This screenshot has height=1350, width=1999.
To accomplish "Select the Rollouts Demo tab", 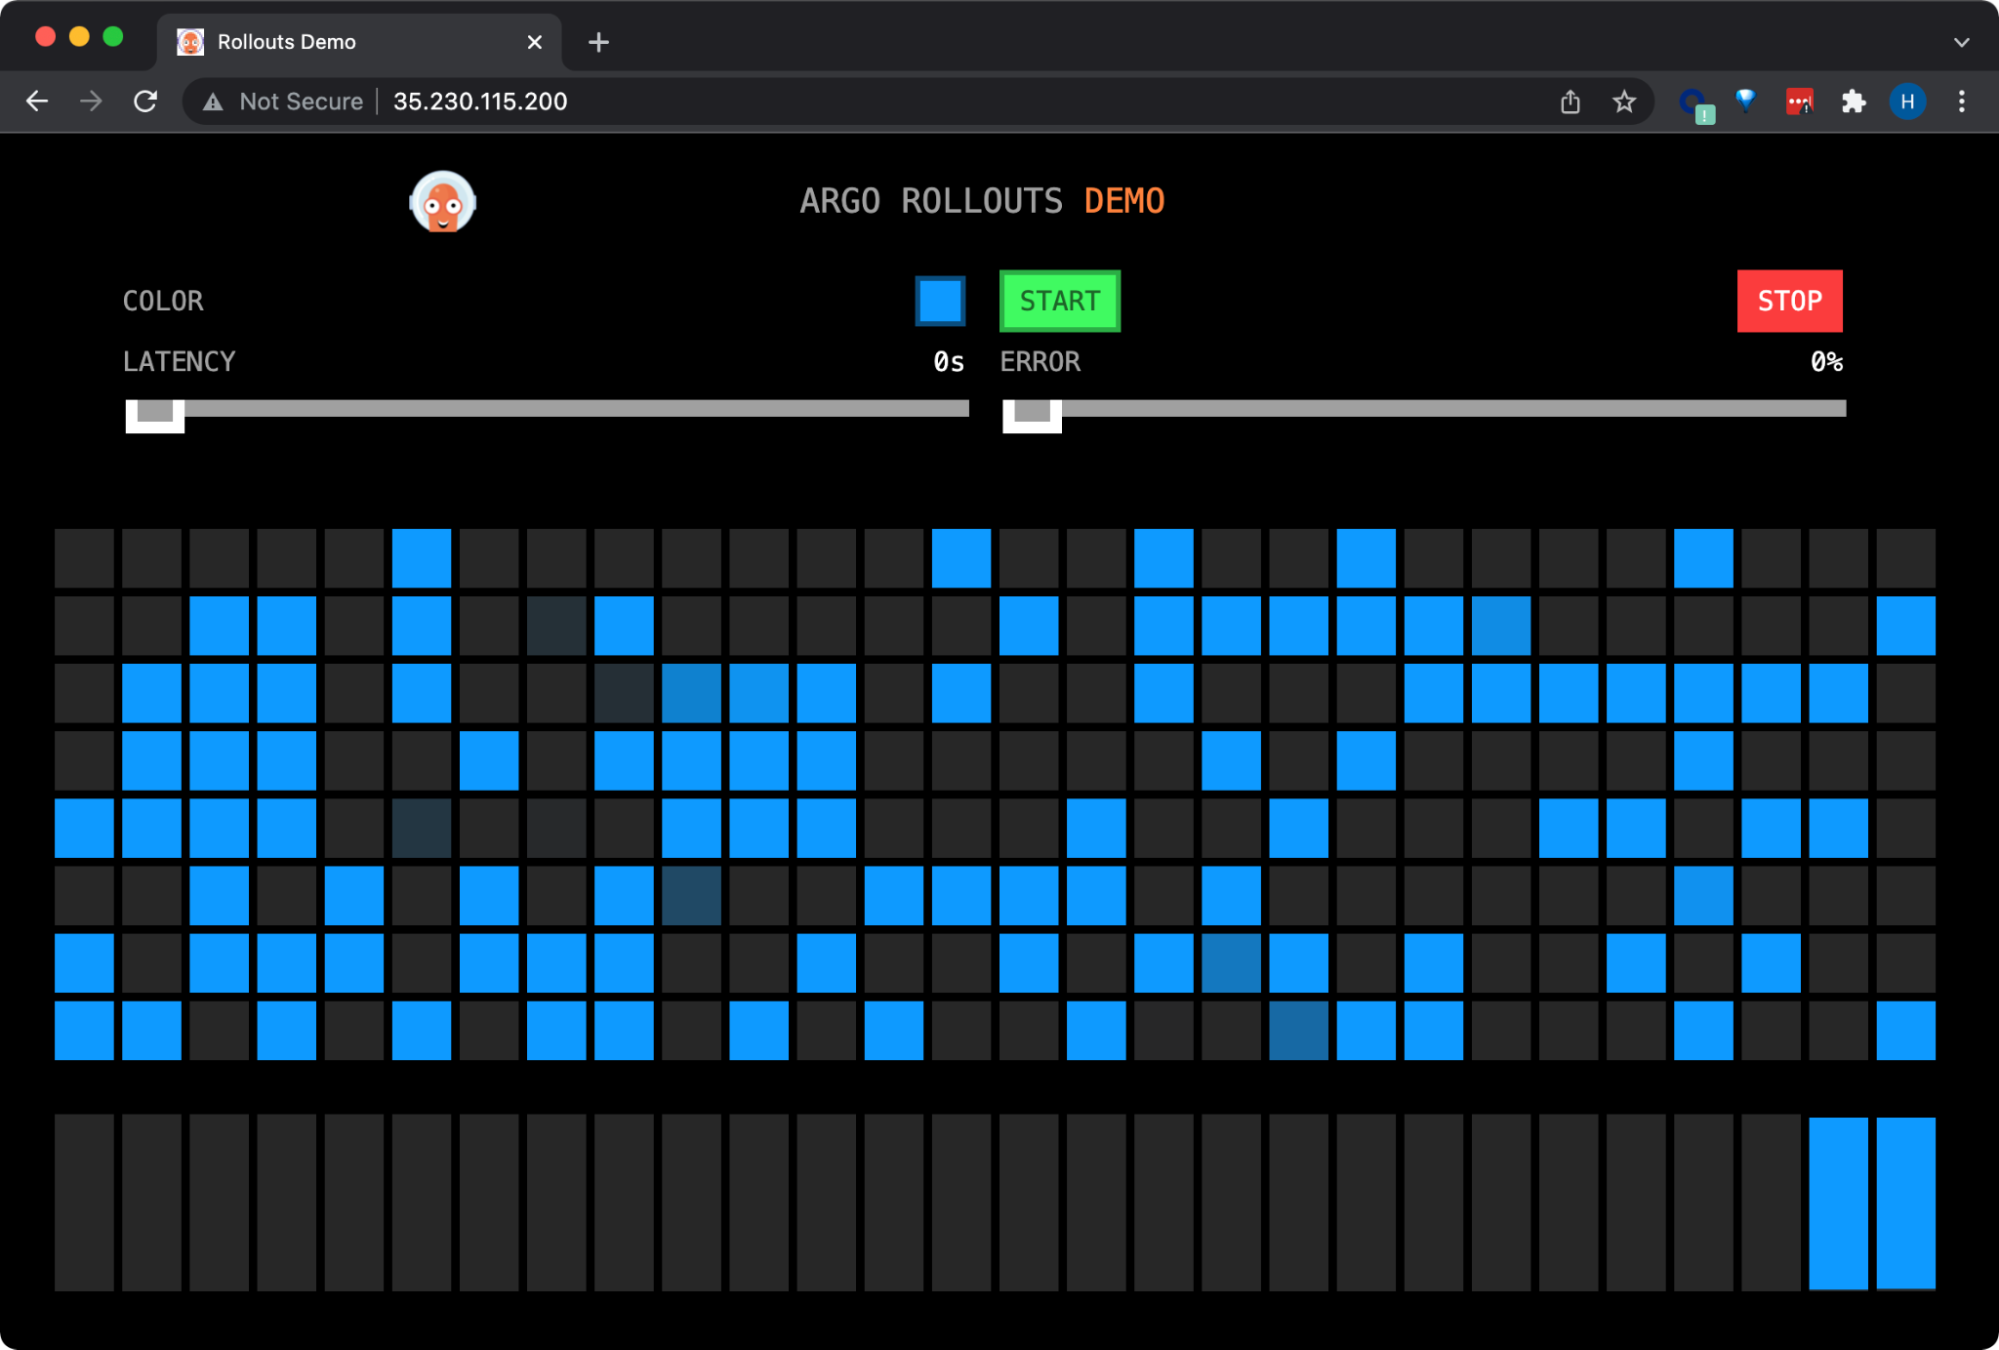I will [x=360, y=42].
